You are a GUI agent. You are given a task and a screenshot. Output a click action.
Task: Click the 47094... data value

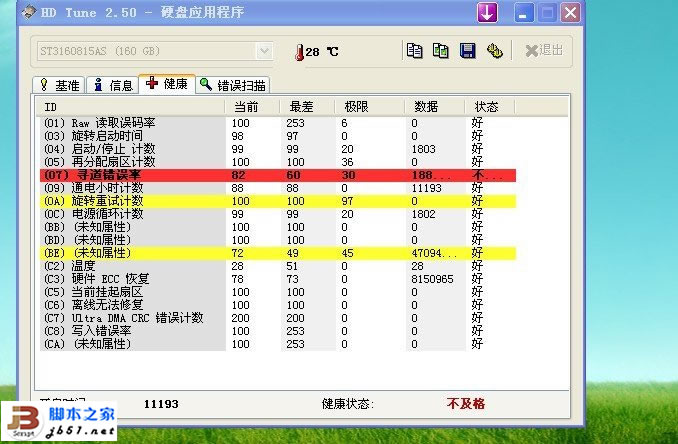click(x=434, y=253)
